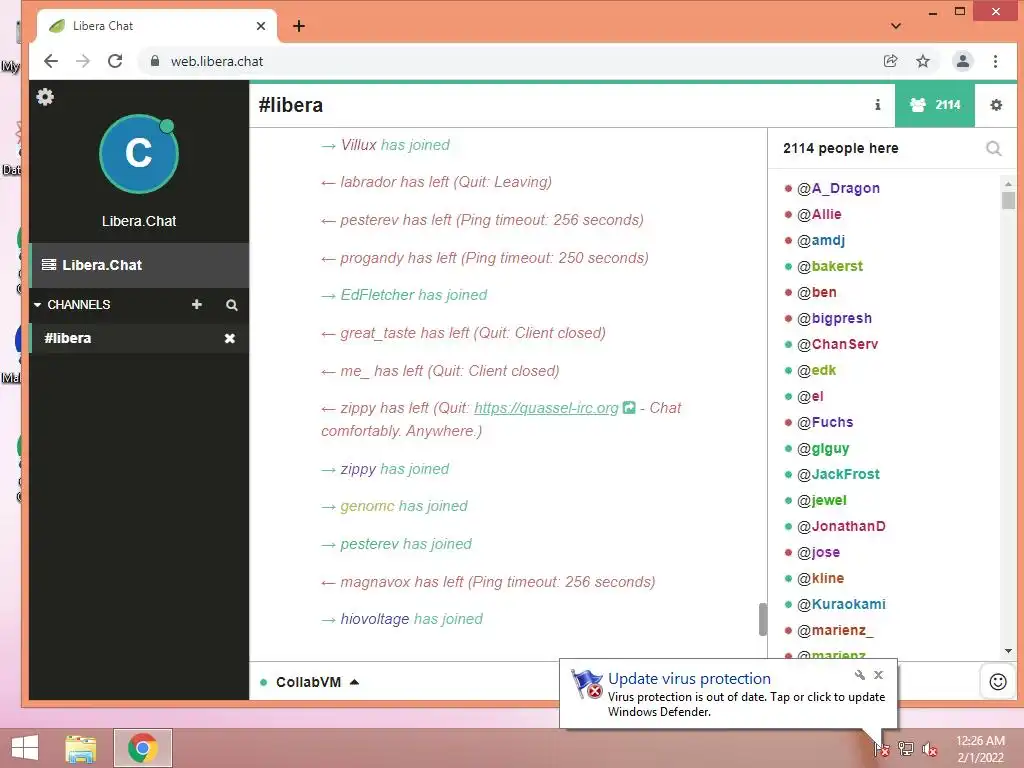Image resolution: width=1024 pixels, height=768 pixels.
Task: Click the genomc nickname
Action: pyautogui.click(x=368, y=506)
